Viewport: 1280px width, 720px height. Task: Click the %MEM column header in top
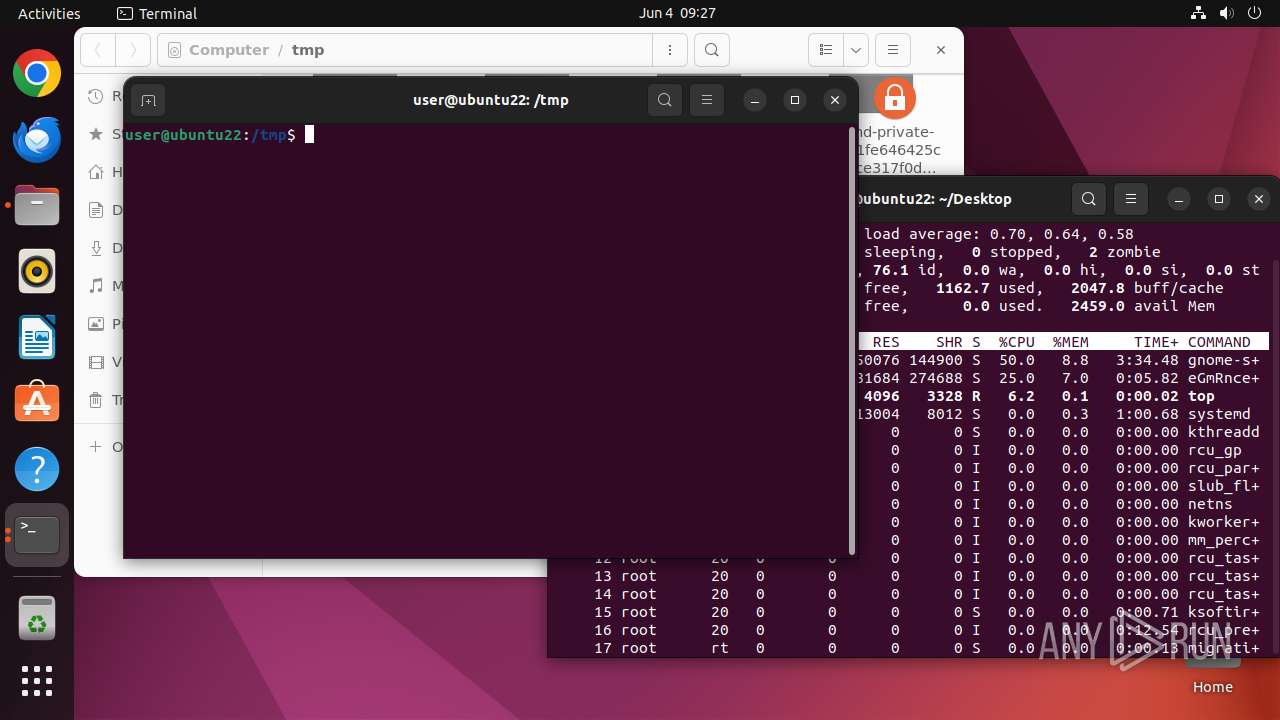click(x=1070, y=342)
